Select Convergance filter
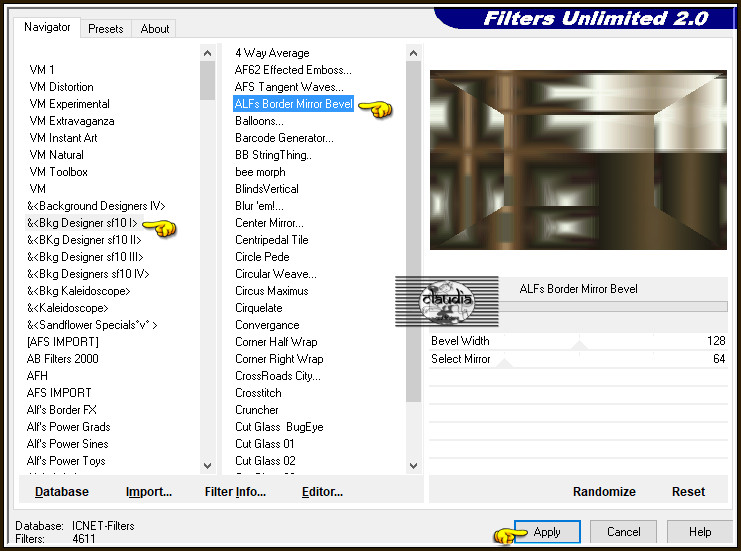The image size is (741, 551). pyautogui.click(x=267, y=325)
